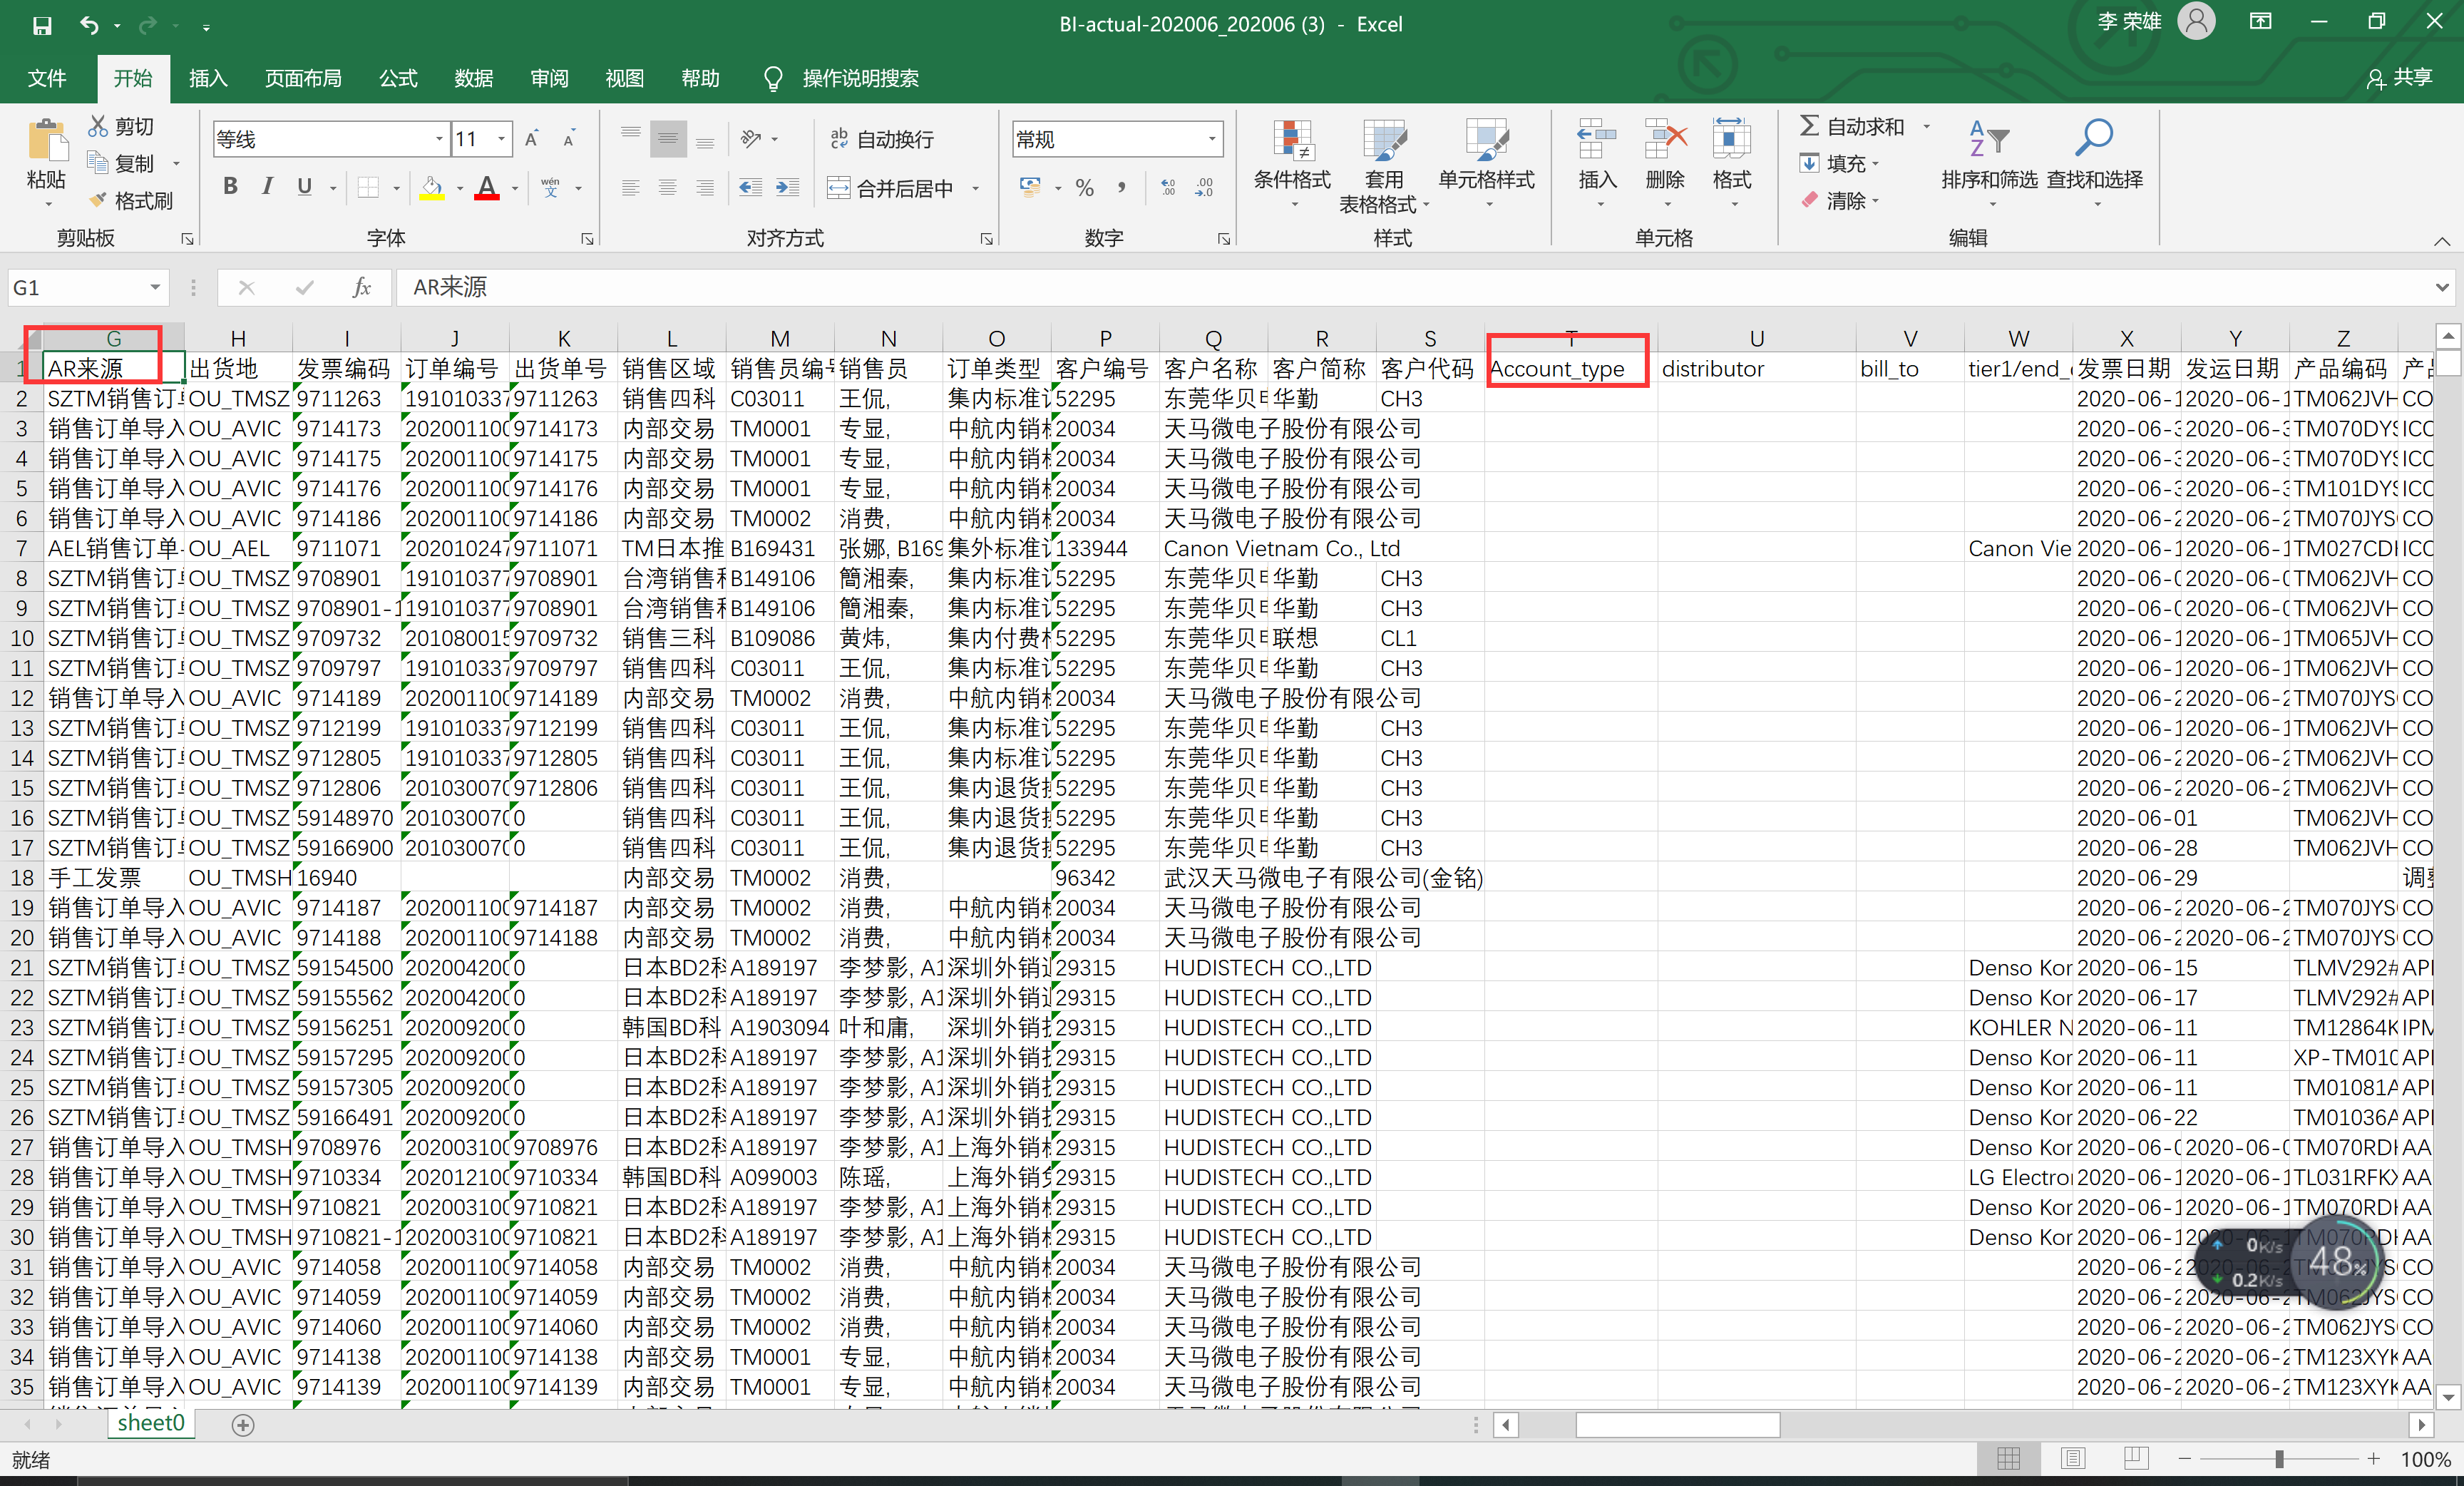Click the Insert cells icon
The width and height of the screenshot is (2464, 1486).
1597,140
